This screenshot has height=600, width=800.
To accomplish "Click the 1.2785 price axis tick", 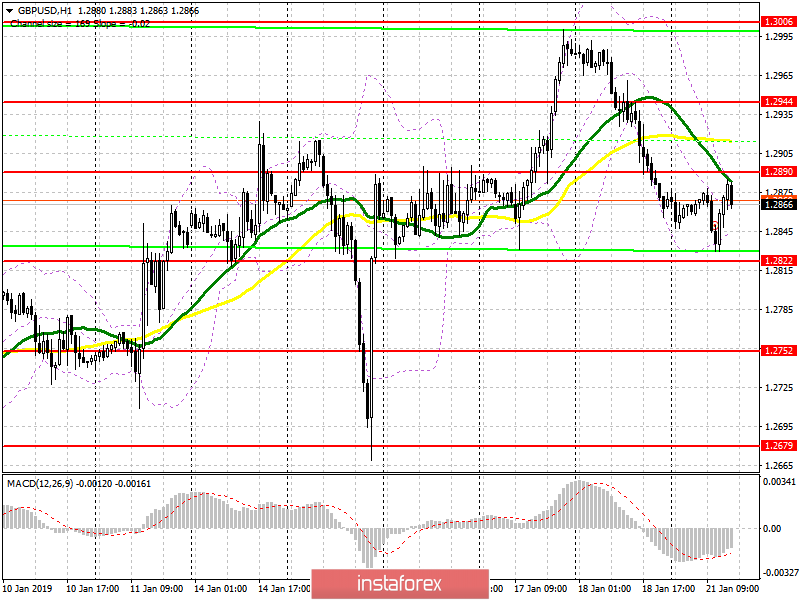I will pyautogui.click(x=779, y=310).
